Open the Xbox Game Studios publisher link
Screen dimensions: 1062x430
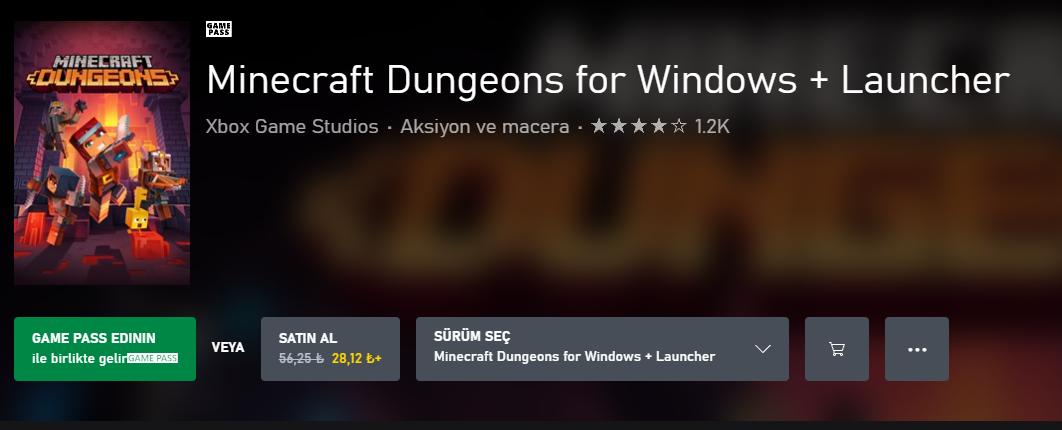point(292,126)
